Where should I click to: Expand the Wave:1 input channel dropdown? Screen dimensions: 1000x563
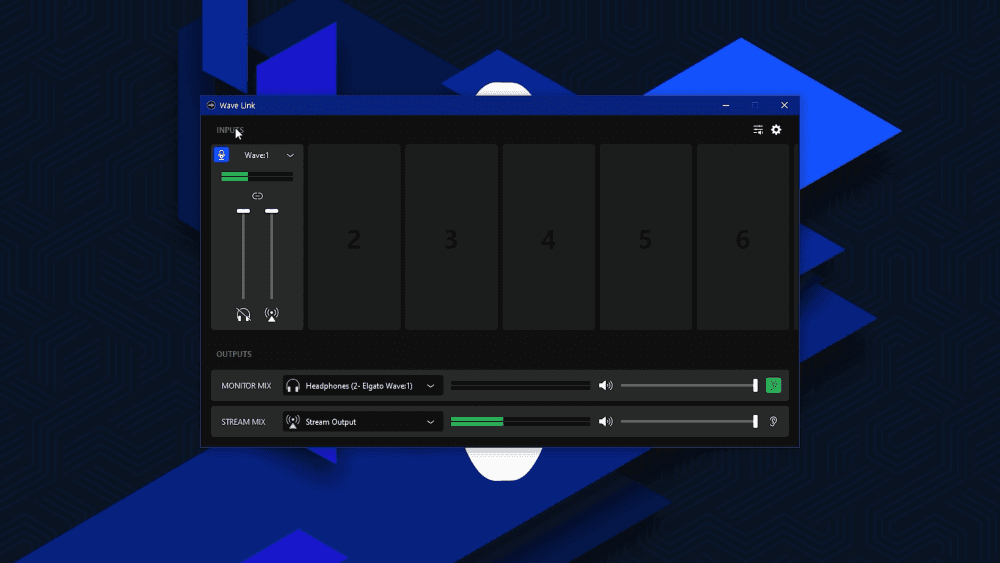coord(290,155)
